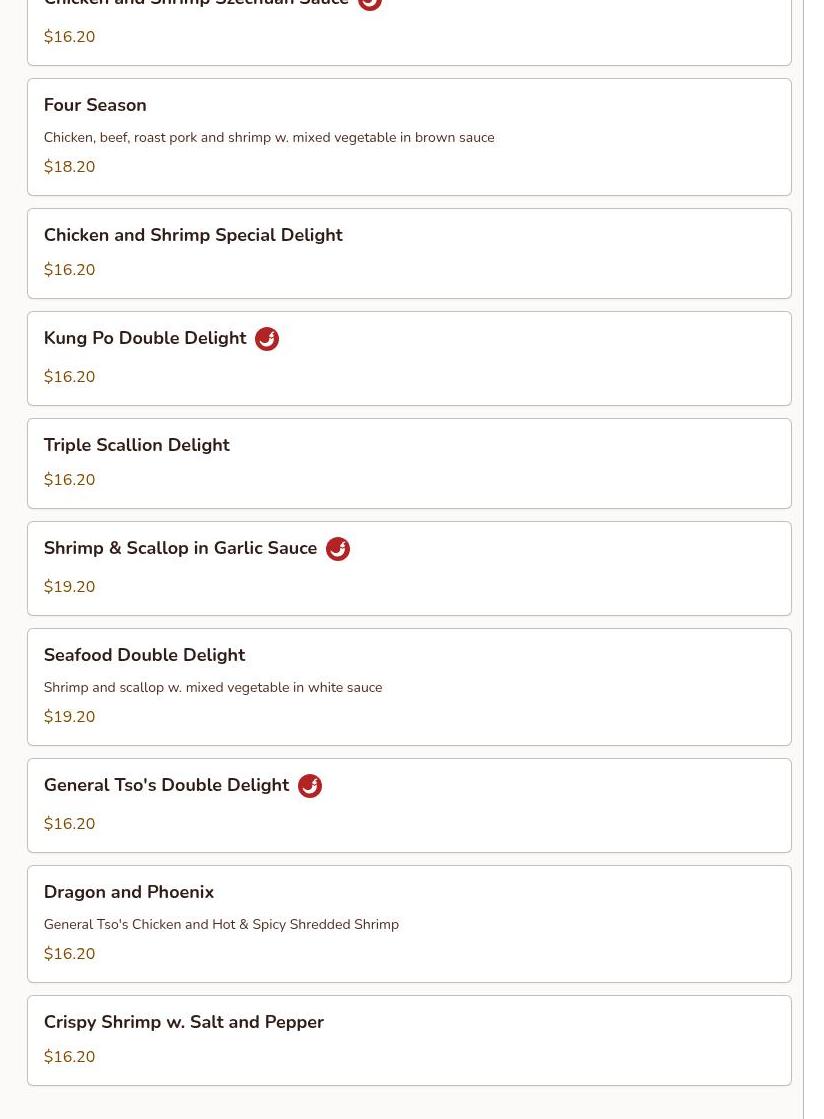This screenshot has height=1119, width=824.
Task: Click spicy icon beside General Tso's Double Delight
Action: pyautogui.click(x=309, y=786)
